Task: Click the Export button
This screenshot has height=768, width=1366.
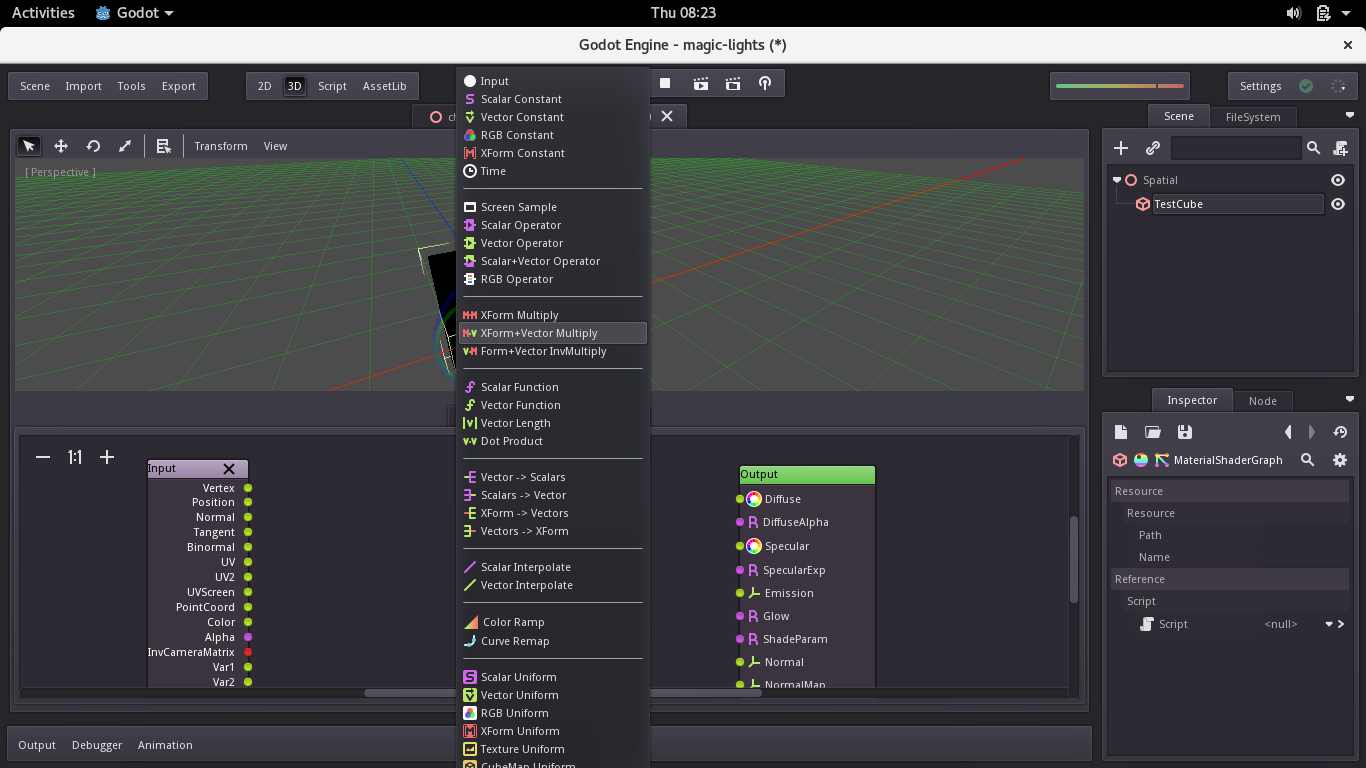Action: point(179,86)
